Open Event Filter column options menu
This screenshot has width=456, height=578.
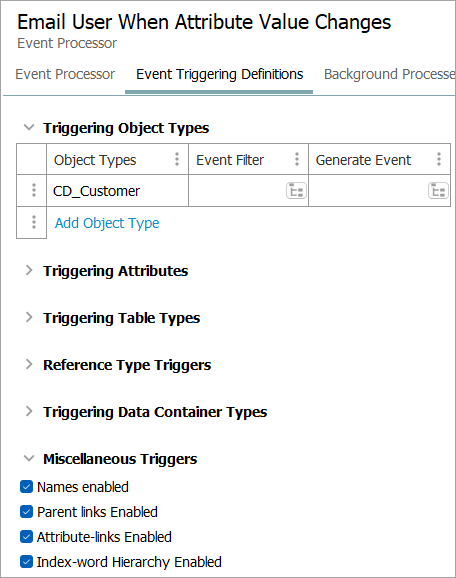297,159
